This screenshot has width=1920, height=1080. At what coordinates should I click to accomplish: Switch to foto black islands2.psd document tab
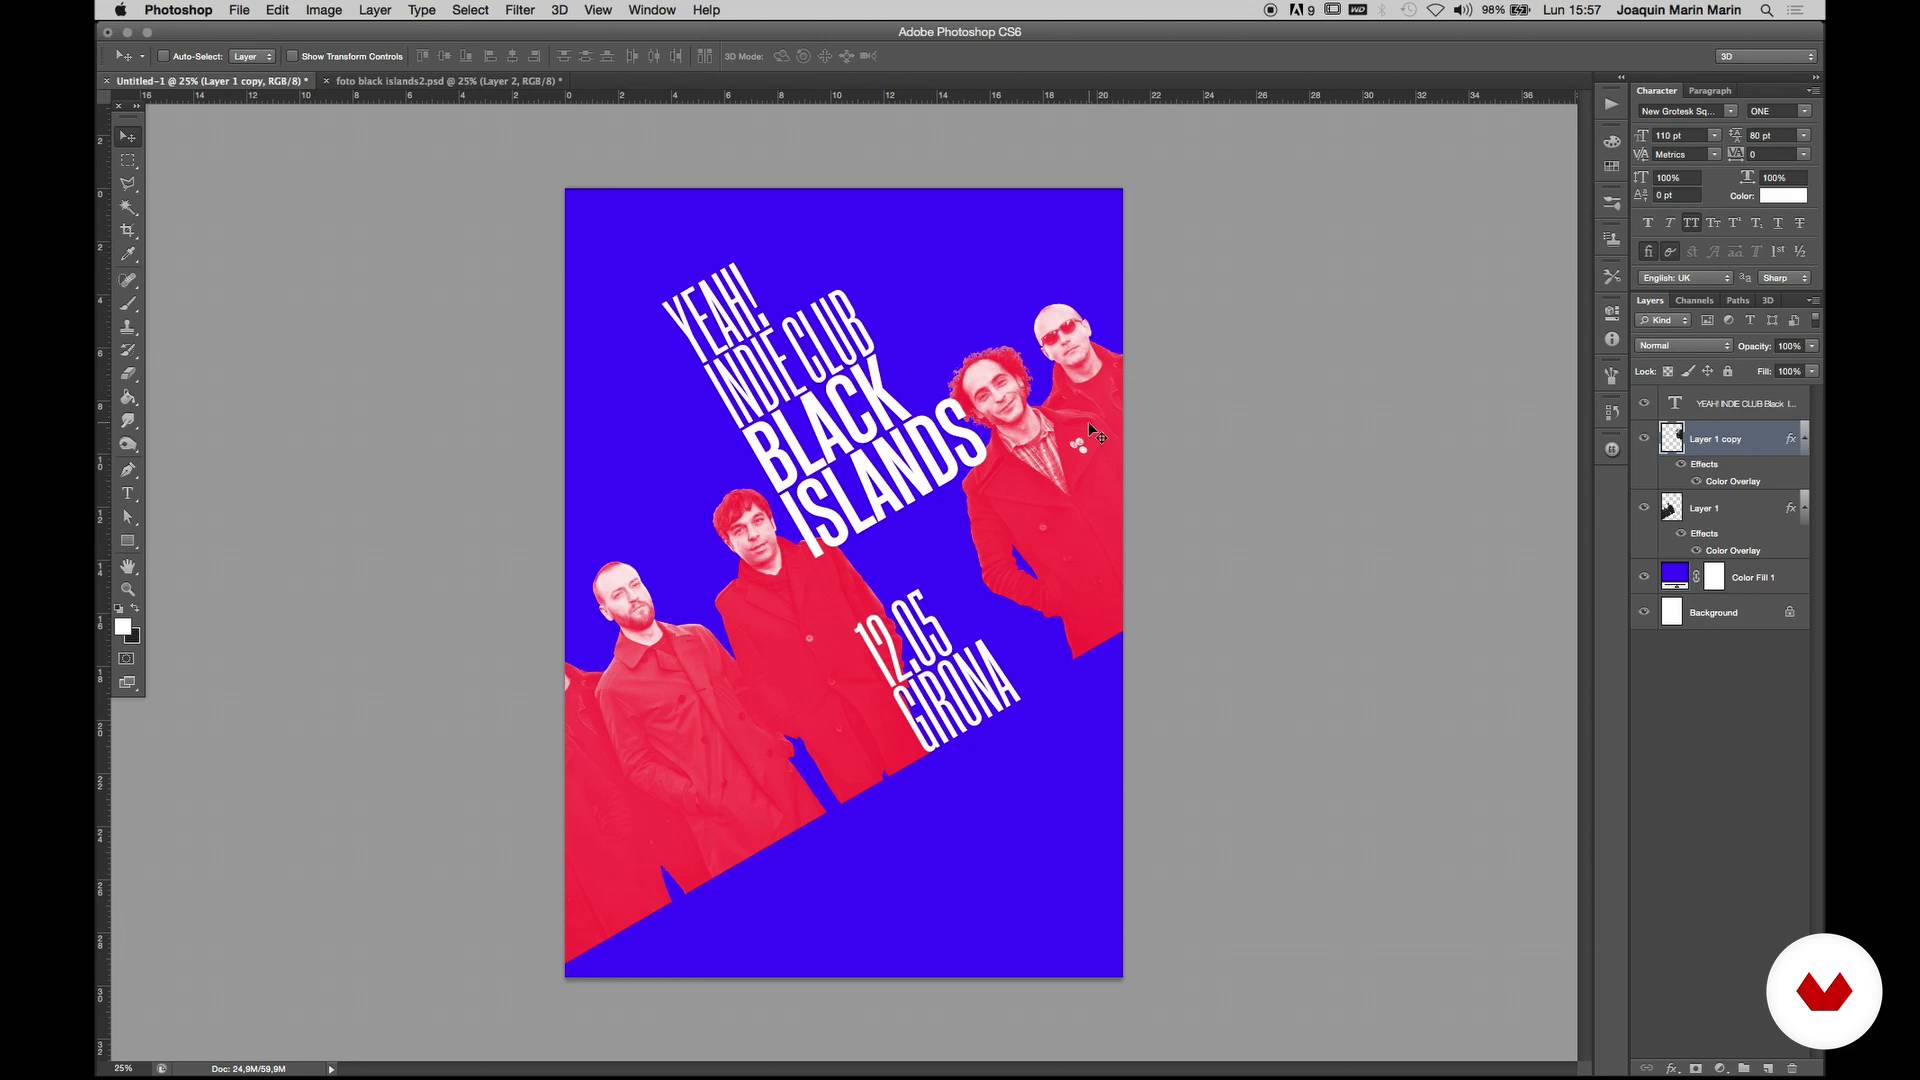pyautogui.click(x=449, y=81)
